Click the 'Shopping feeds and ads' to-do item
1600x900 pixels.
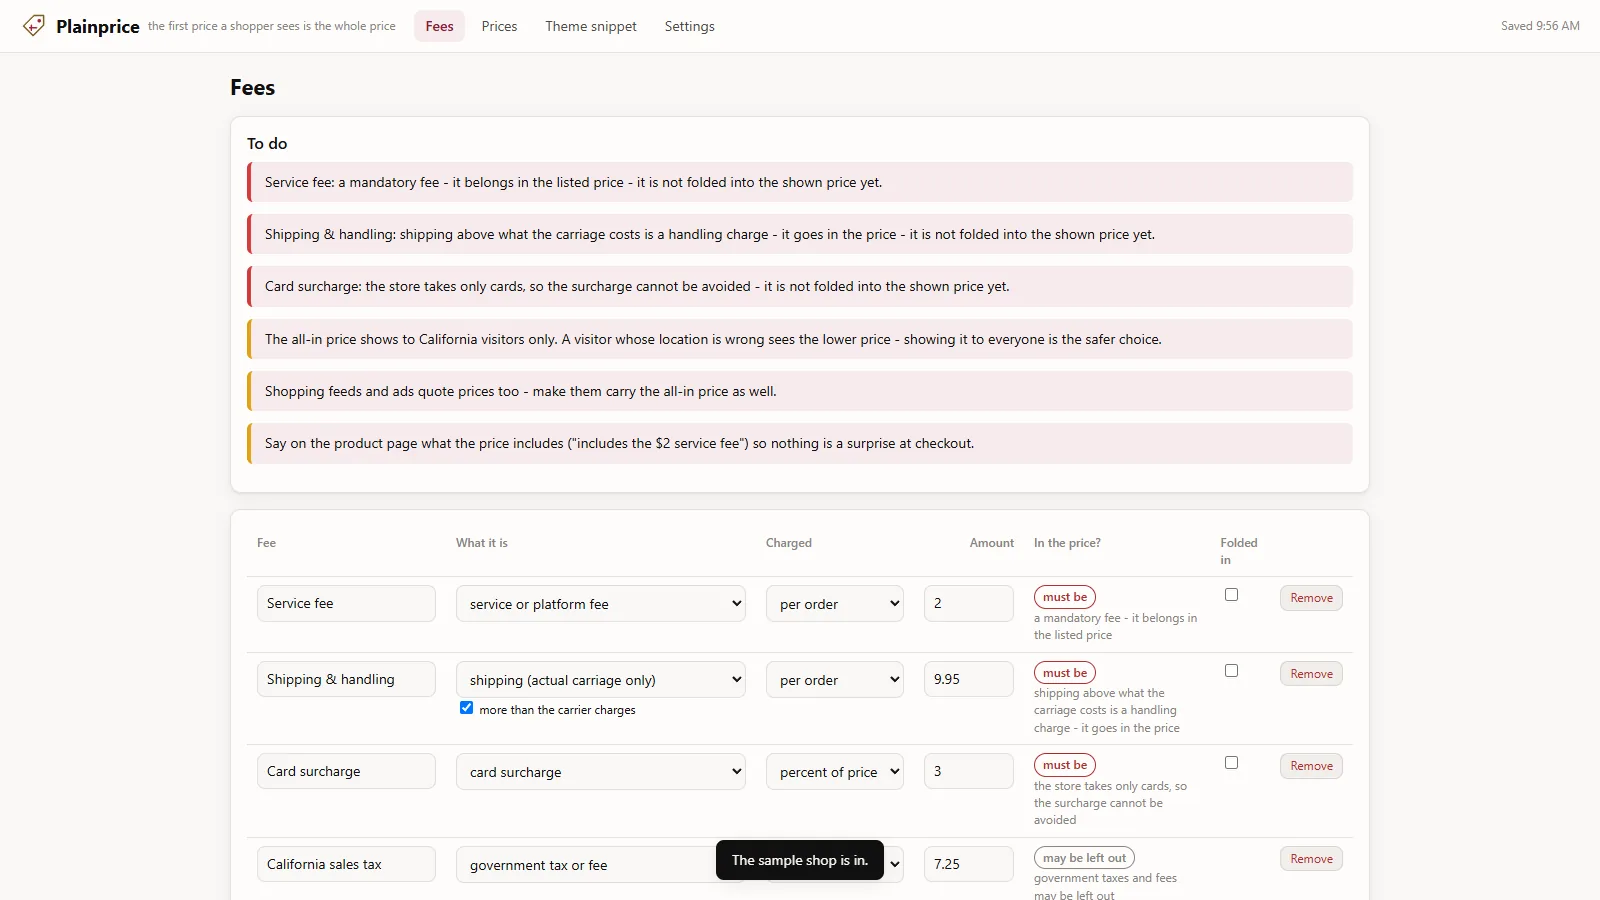tap(800, 391)
